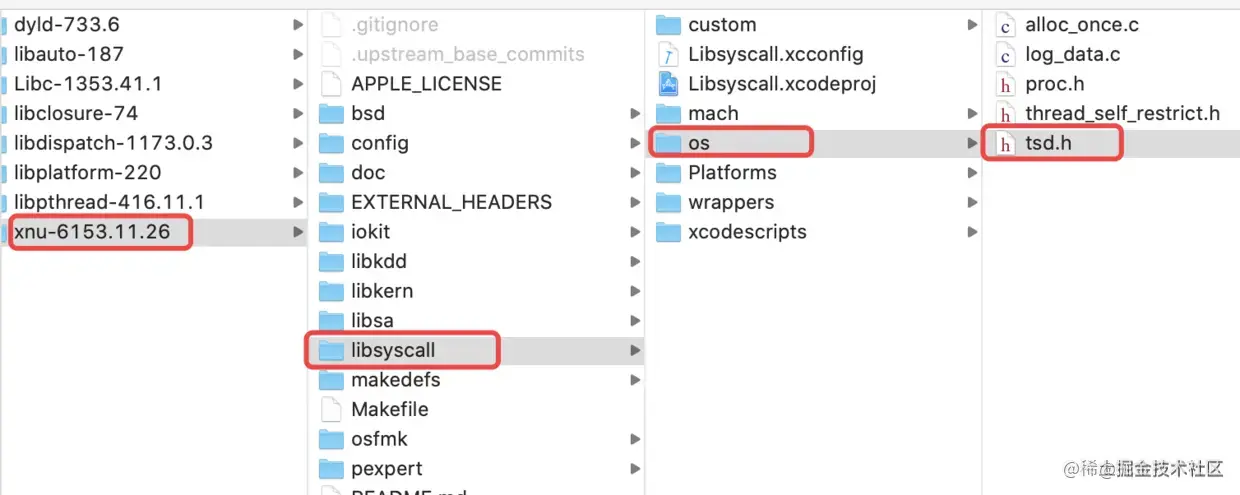The width and height of the screenshot is (1240, 495).
Task: Select the libdispatch-1173.0.3 row
Action: coord(153,143)
